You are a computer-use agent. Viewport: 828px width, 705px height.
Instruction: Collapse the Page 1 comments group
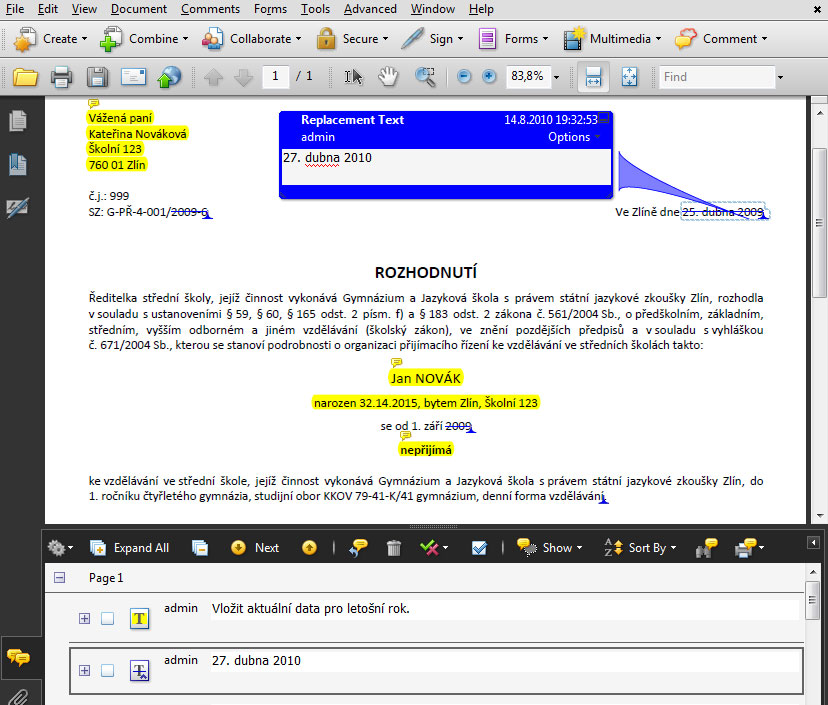coord(59,578)
